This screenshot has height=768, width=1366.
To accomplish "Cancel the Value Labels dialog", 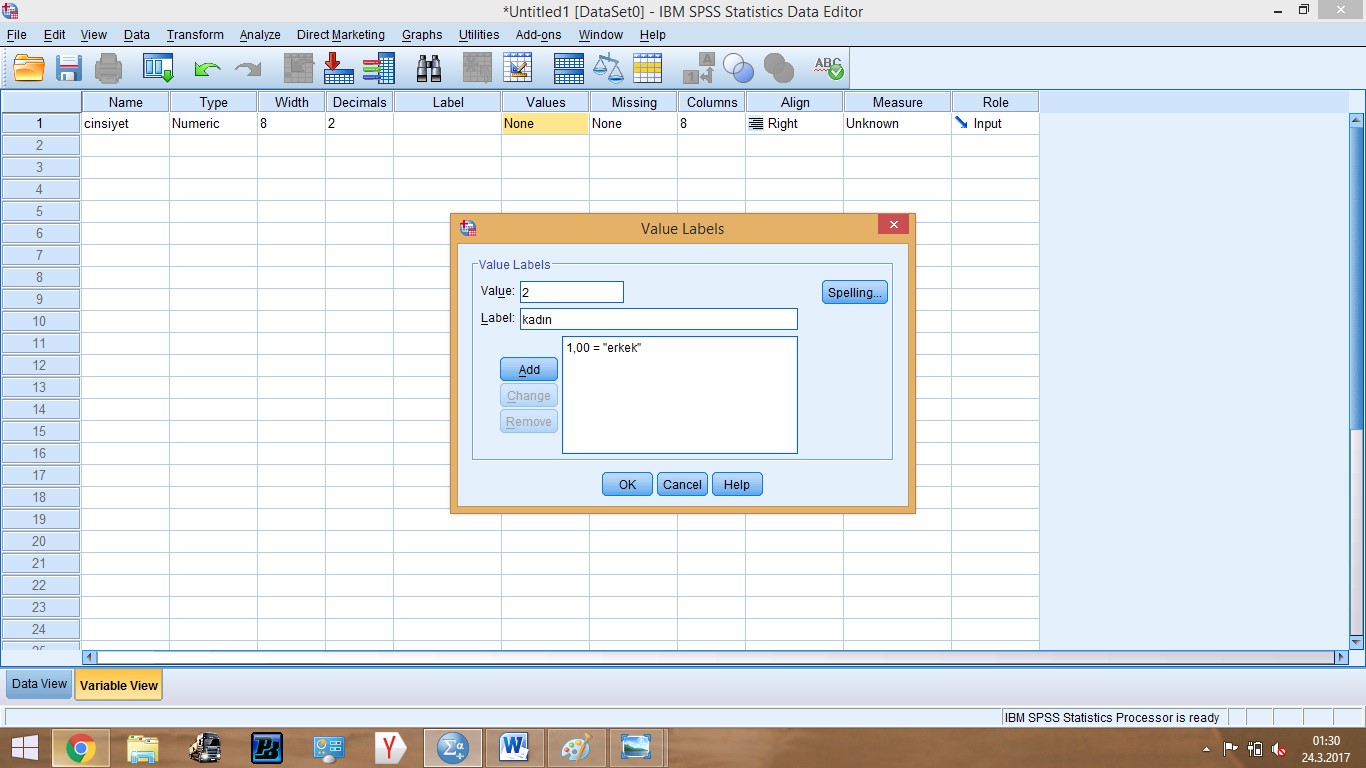I will pyautogui.click(x=682, y=484).
